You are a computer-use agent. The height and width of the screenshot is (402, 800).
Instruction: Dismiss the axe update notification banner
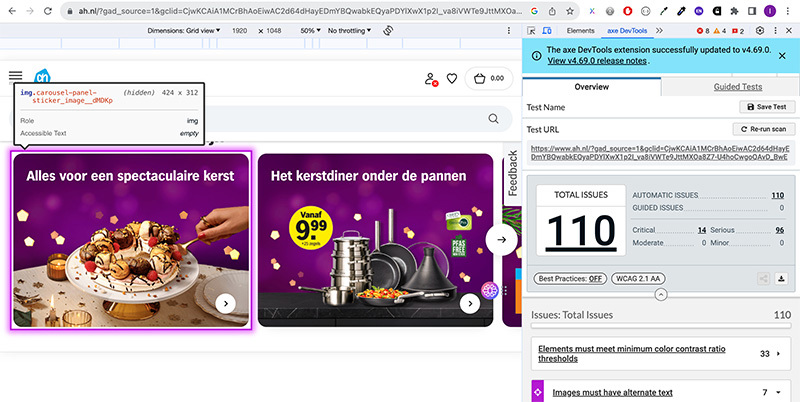(x=783, y=55)
